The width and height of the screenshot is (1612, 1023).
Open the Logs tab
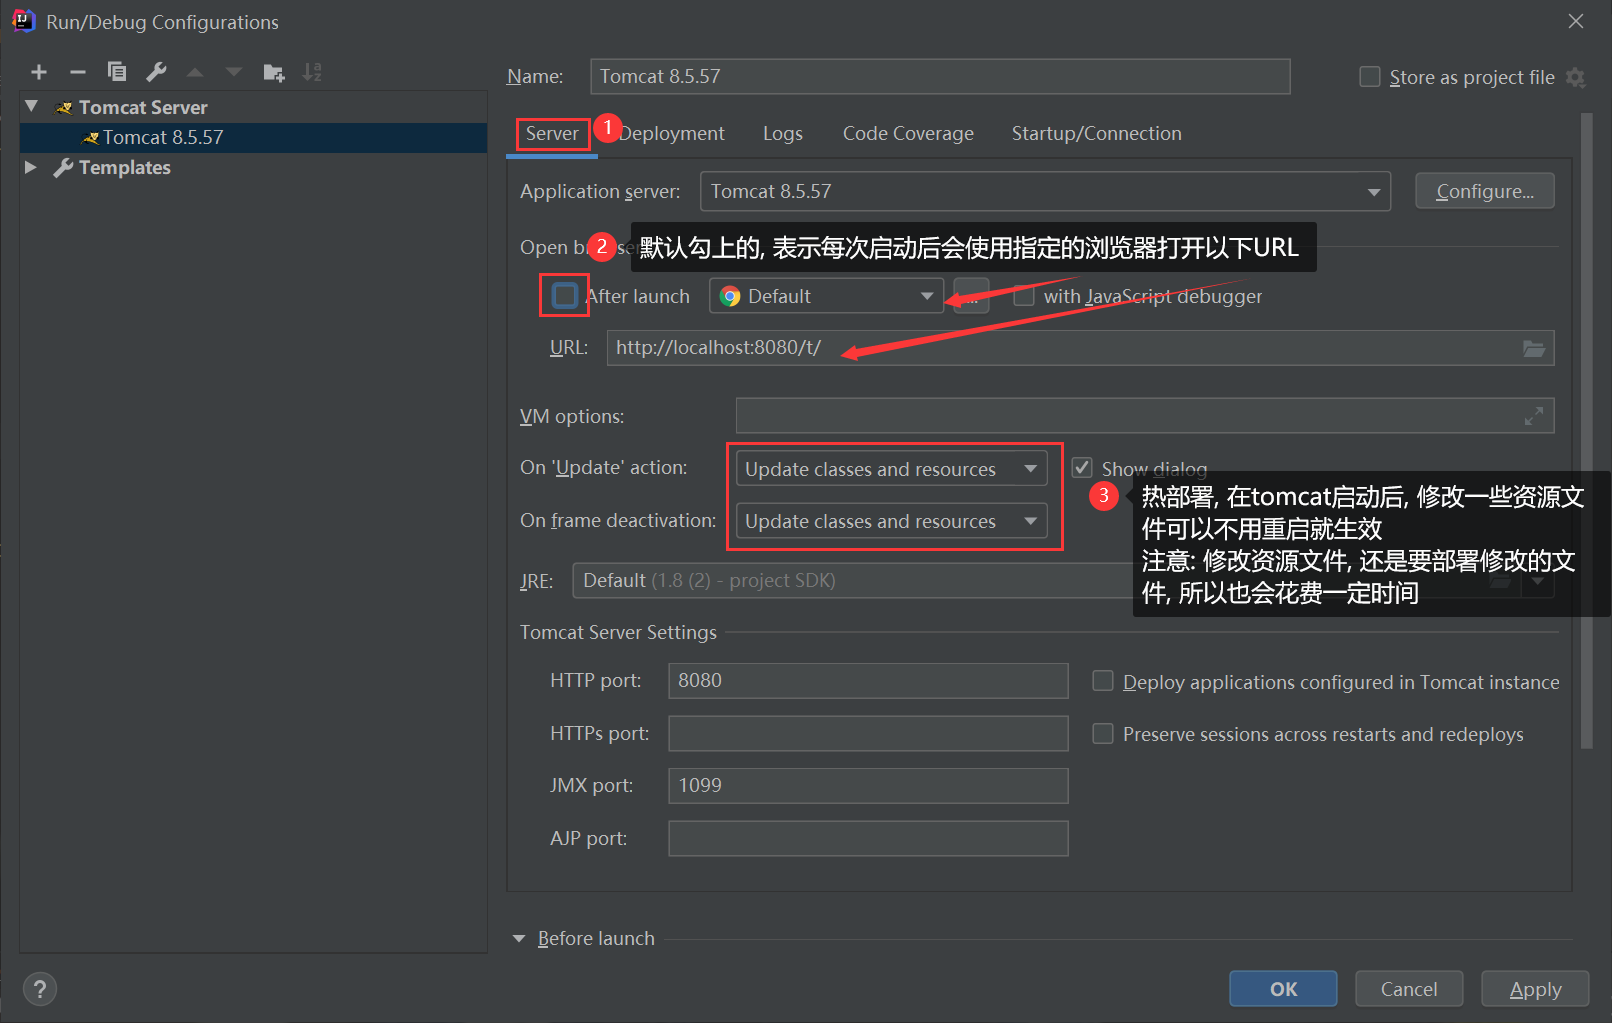783,134
